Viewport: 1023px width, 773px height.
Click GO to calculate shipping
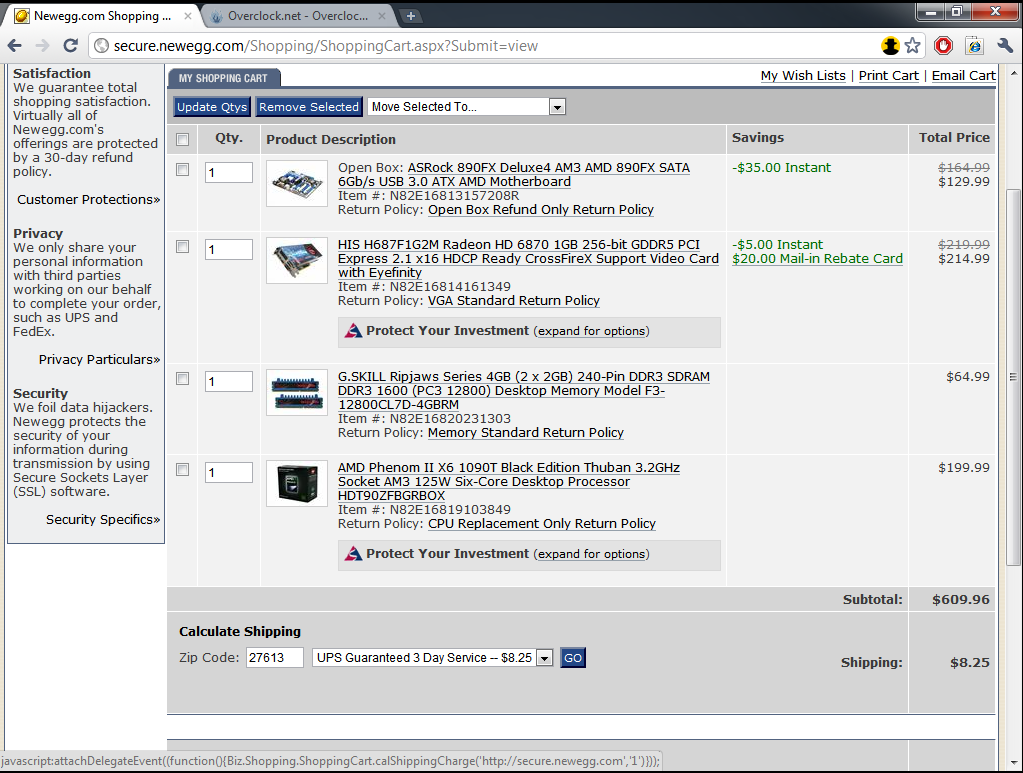[x=573, y=658]
